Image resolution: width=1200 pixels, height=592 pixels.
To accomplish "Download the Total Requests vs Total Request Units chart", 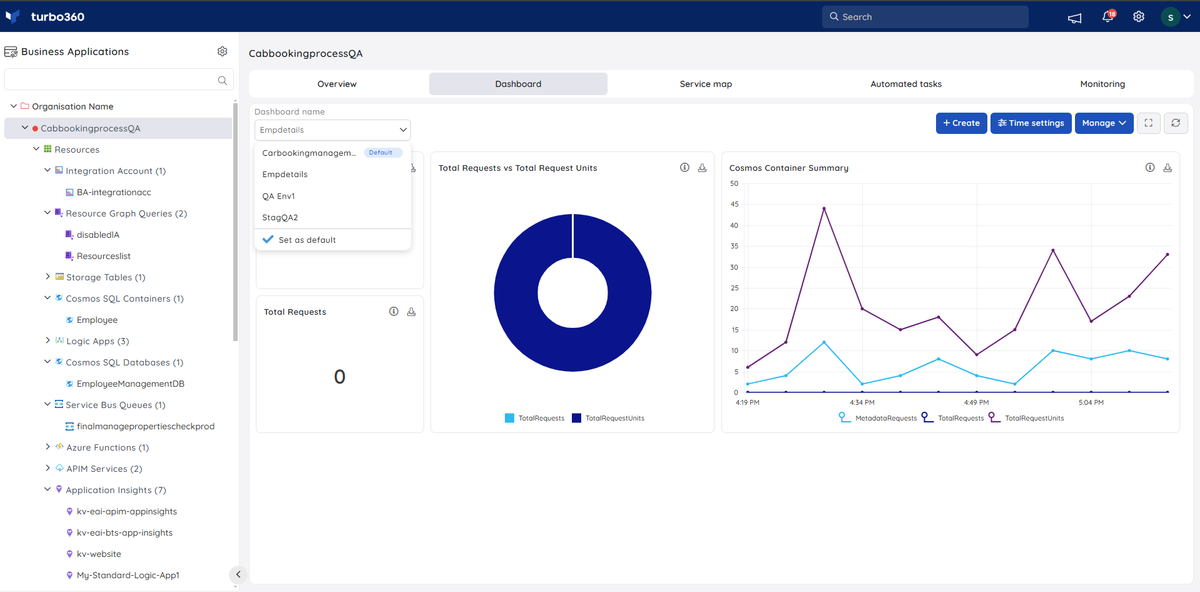I will (x=702, y=168).
